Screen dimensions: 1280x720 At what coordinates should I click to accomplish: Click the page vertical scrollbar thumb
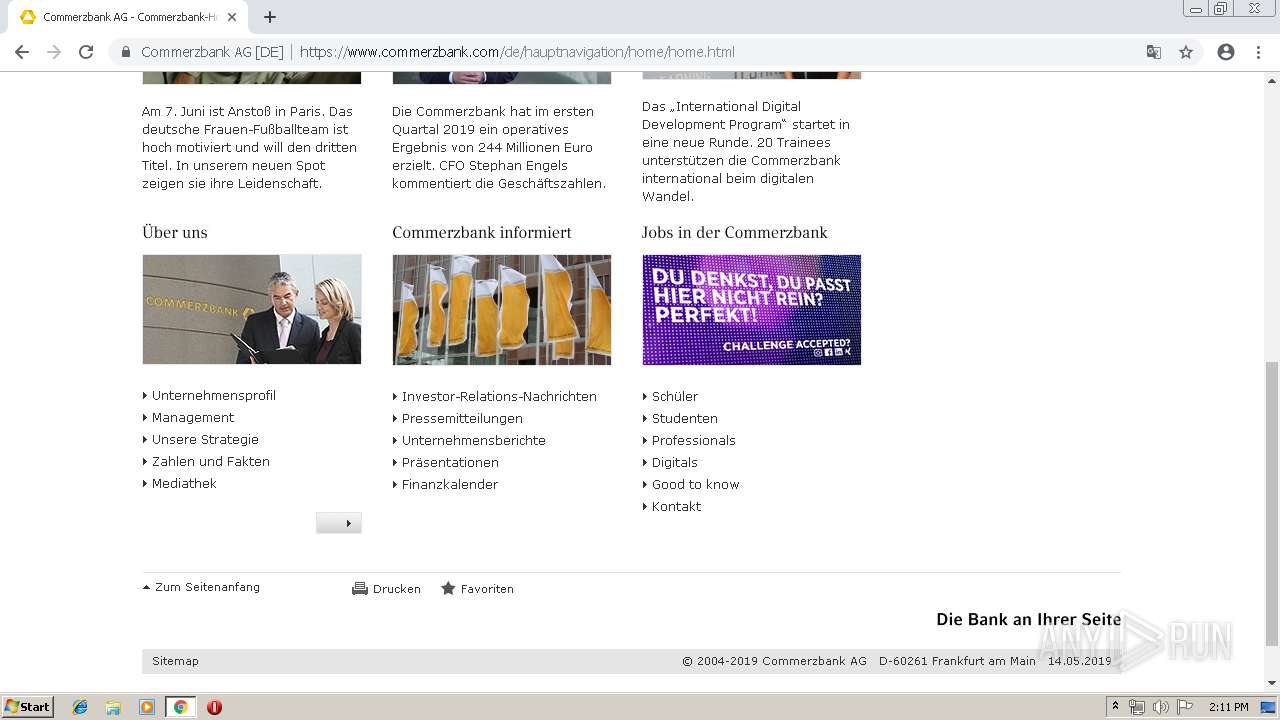(1272, 503)
